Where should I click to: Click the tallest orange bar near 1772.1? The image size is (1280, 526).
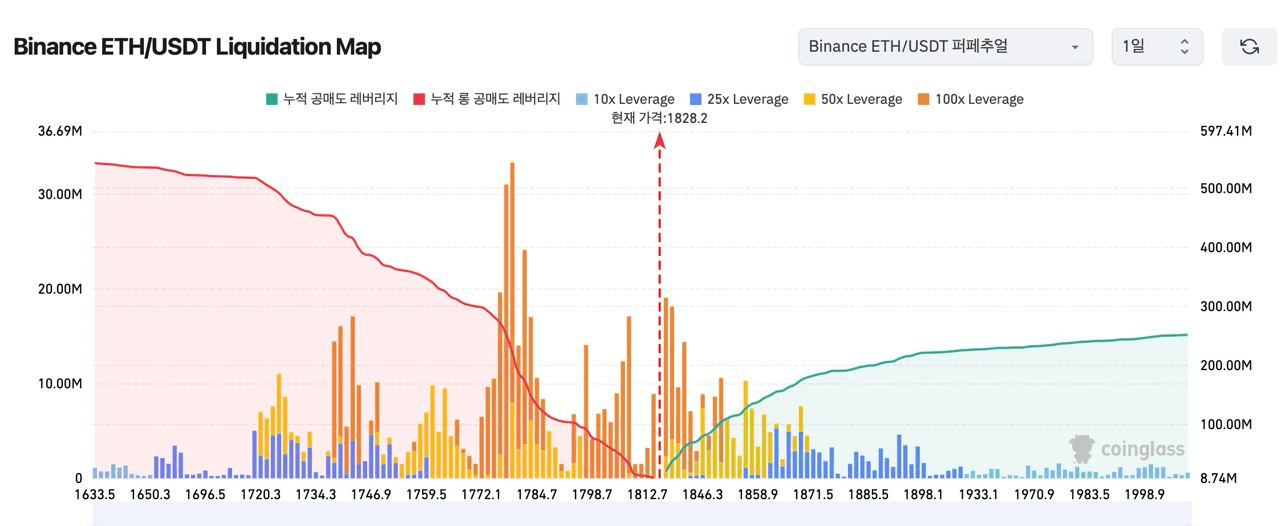pos(512,320)
